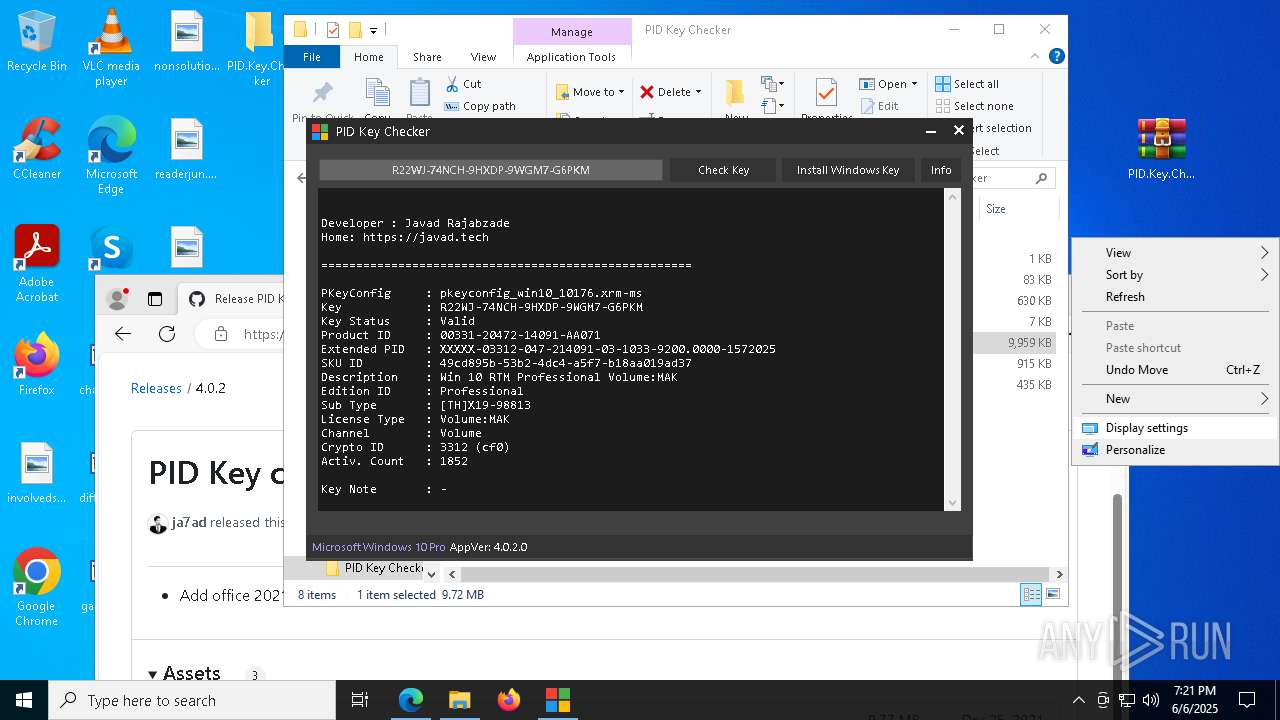Click the Releases breadcrumb link in browser
Image resolution: width=1280 pixels, height=720 pixels.
point(156,388)
